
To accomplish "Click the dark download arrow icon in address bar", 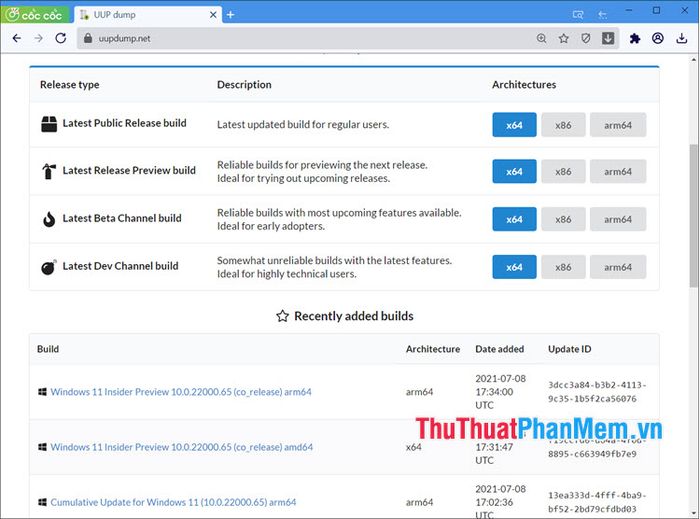I will pyautogui.click(x=608, y=38).
